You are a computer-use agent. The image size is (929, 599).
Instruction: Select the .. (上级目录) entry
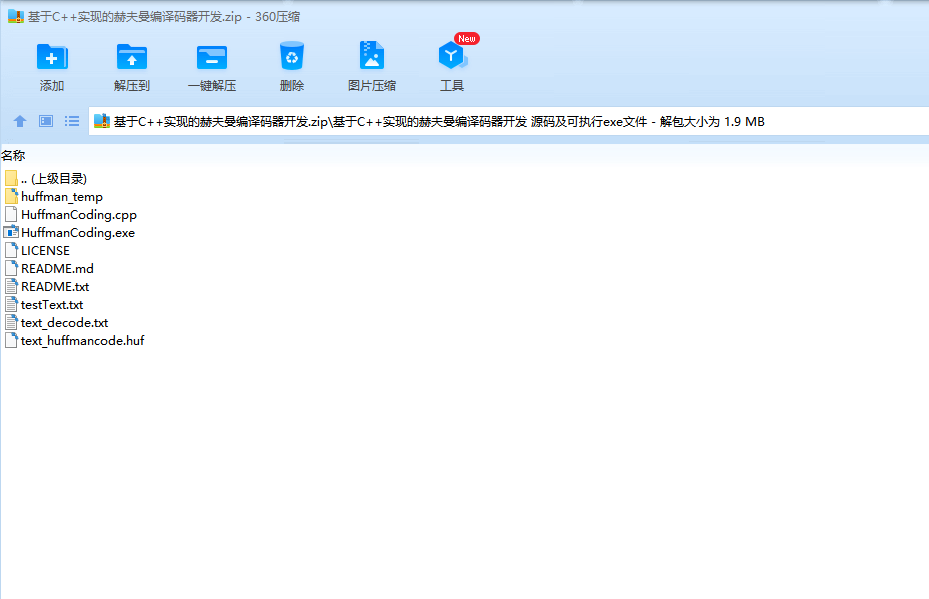[54, 178]
